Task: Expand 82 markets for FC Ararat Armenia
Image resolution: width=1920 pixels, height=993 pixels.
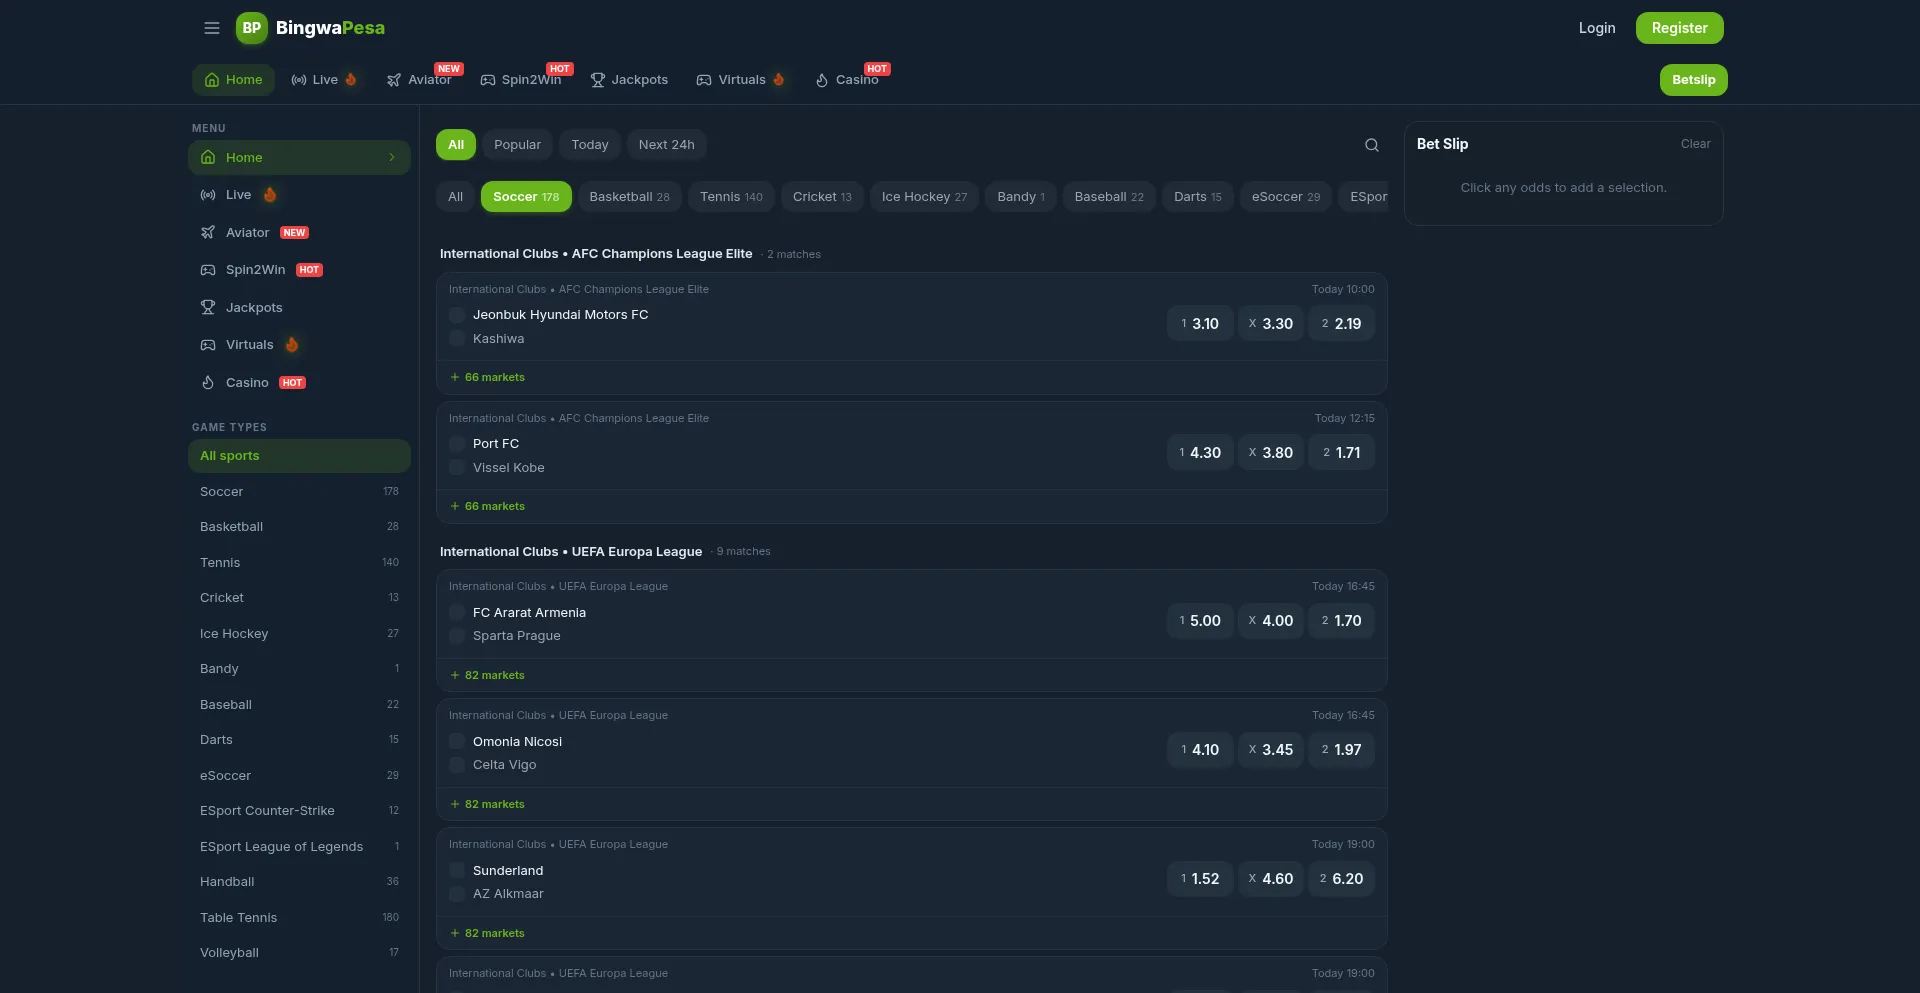Action: click(488, 675)
